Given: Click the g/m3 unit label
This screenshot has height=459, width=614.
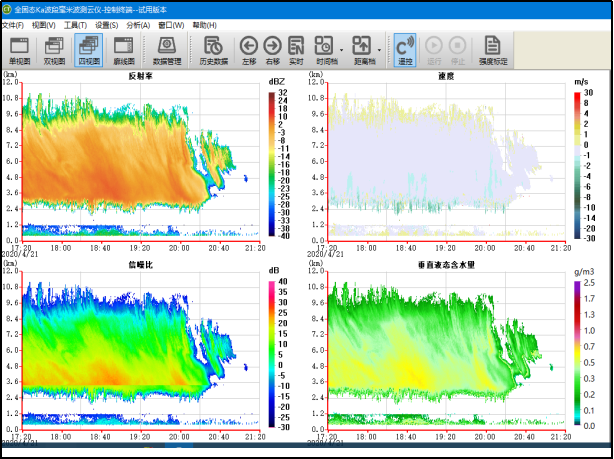Looking at the screenshot, I should click(x=584, y=271).
